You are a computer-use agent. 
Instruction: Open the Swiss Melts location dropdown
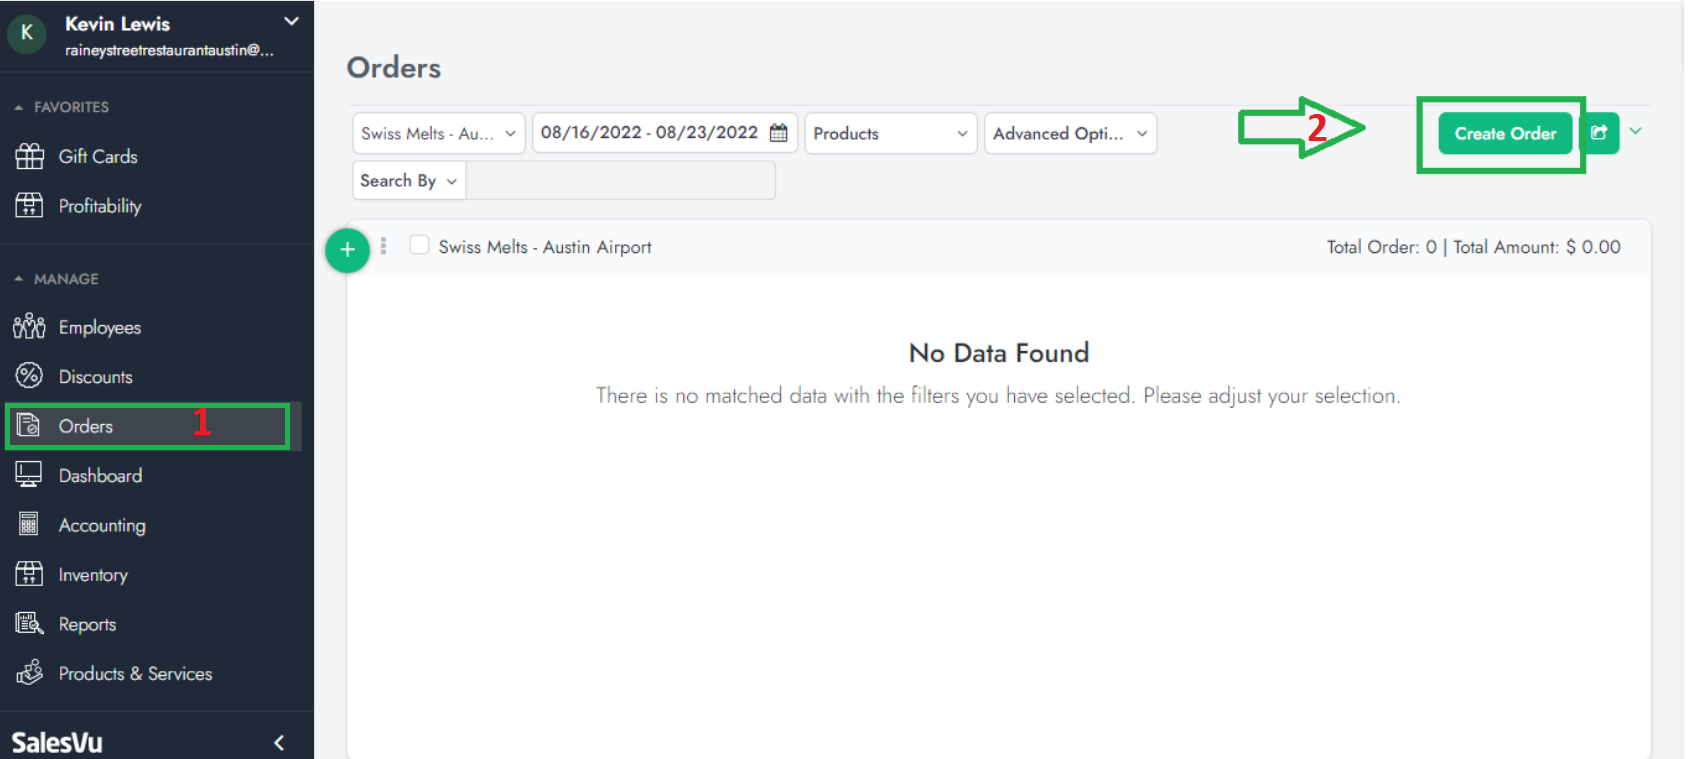438,133
